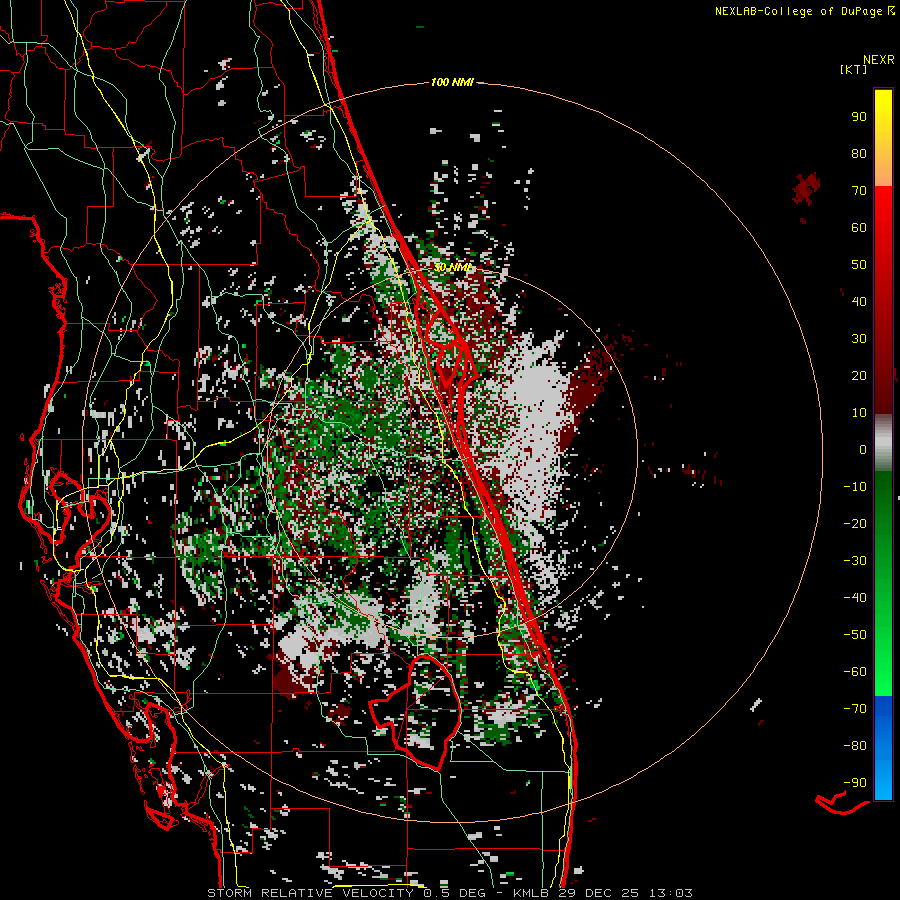
Task: Click the isolated dark red echo outside 100 NMI ring
Action: pos(806,188)
